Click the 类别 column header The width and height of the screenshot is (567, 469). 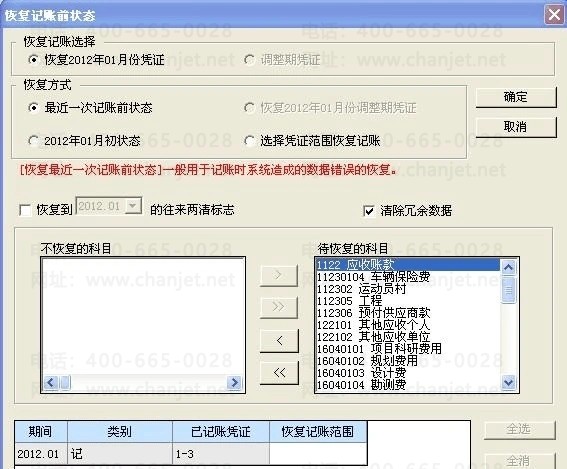pos(120,431)
